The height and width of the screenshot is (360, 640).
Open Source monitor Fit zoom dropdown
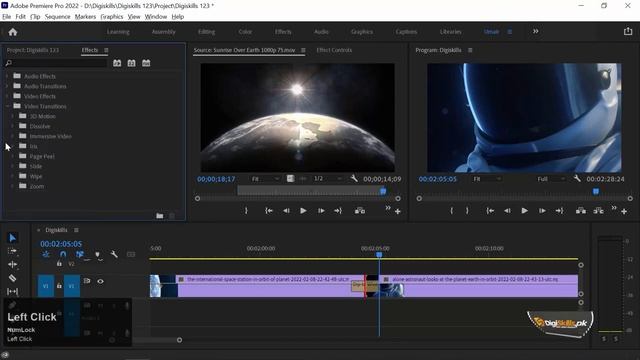click(265, 179)
